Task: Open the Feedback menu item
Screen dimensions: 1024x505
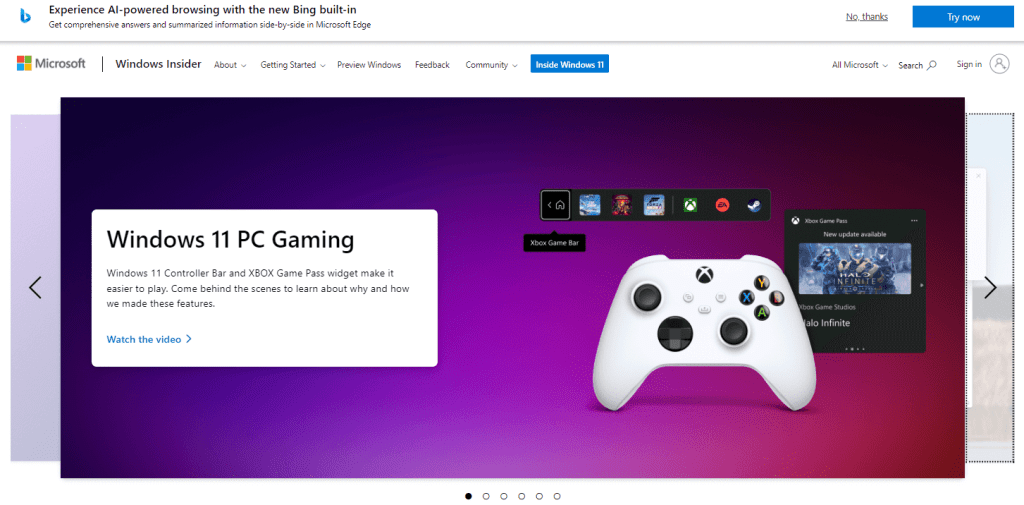Action: click(432, 65)
